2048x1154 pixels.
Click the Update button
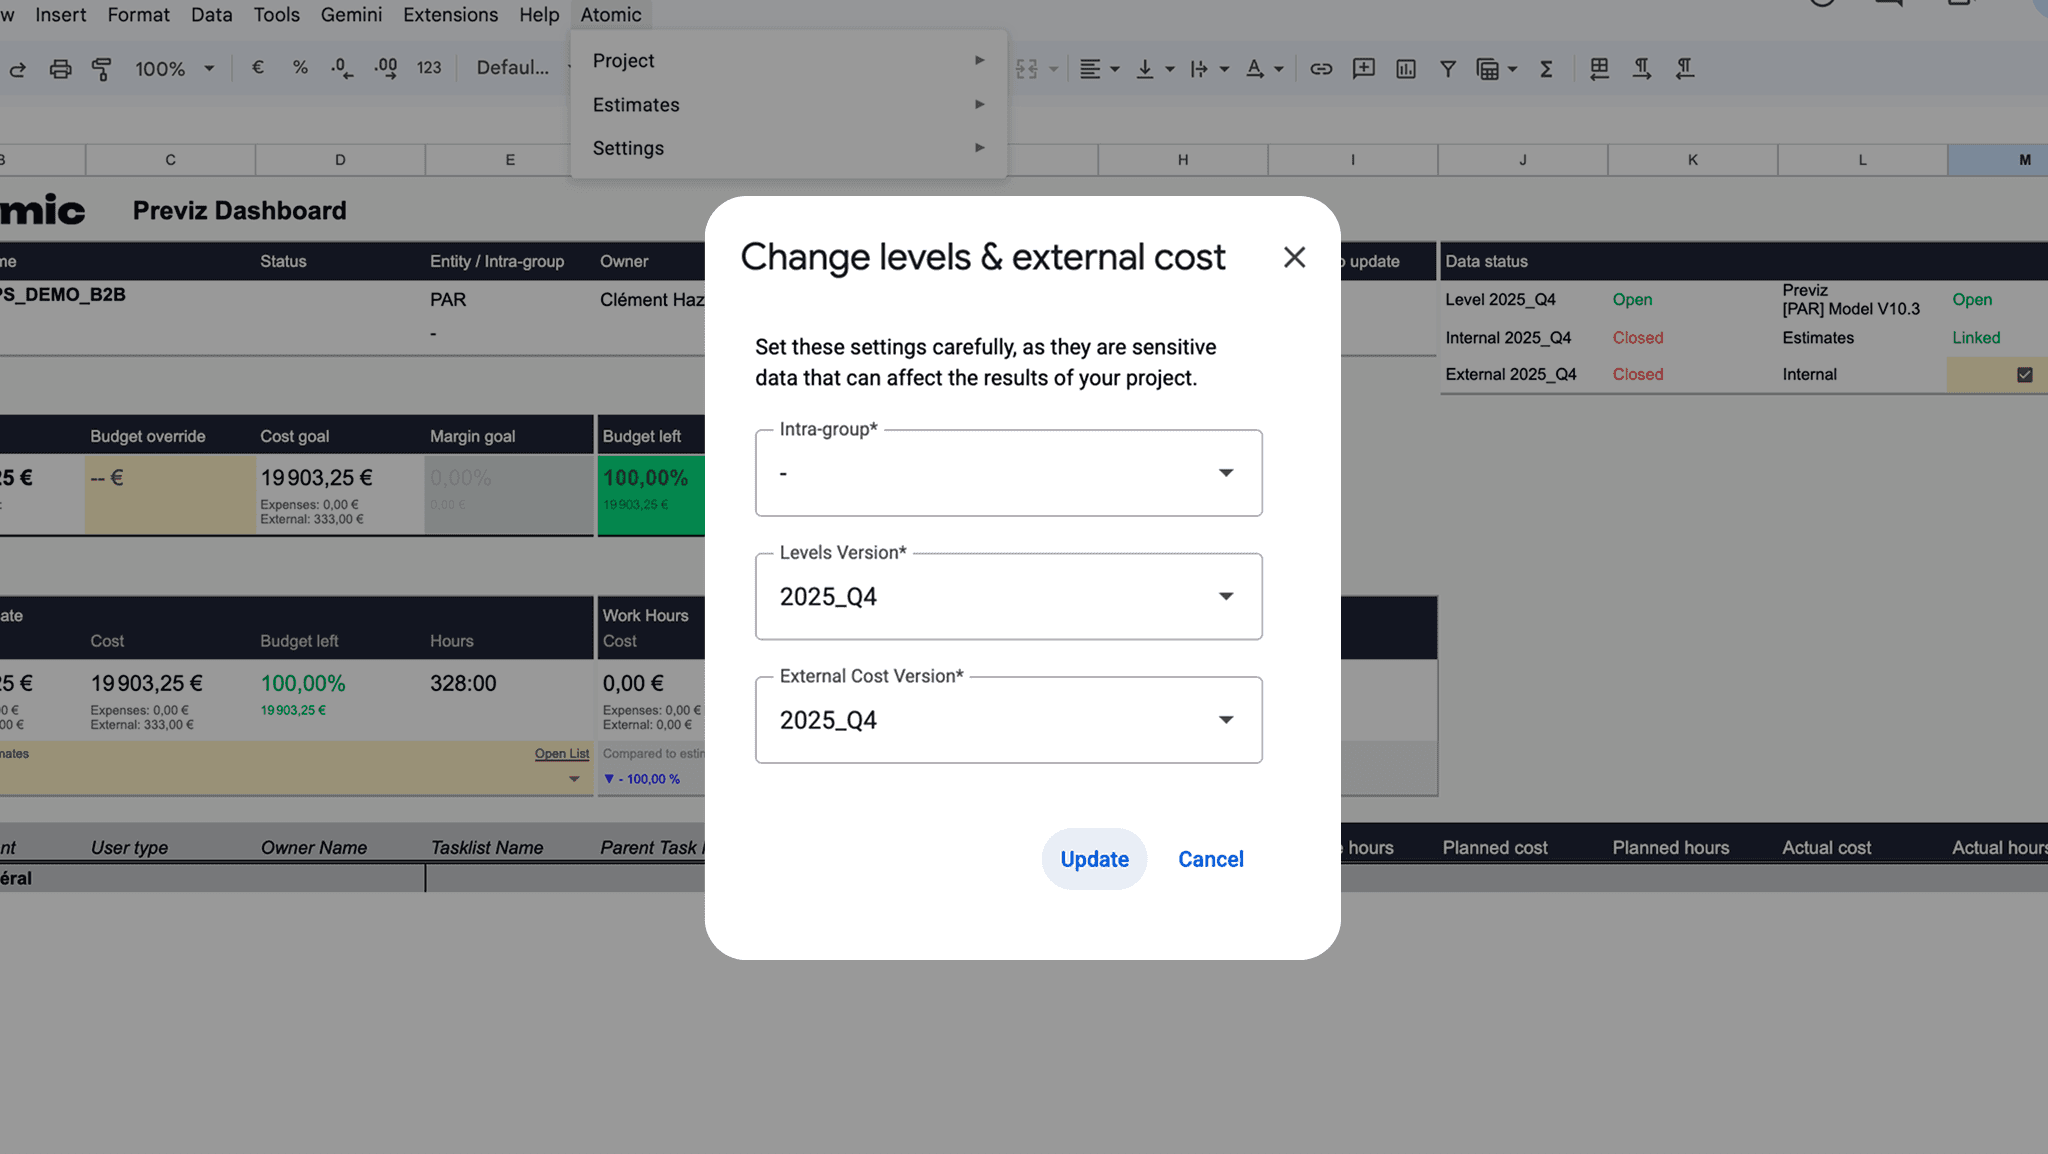[1094, 859]
